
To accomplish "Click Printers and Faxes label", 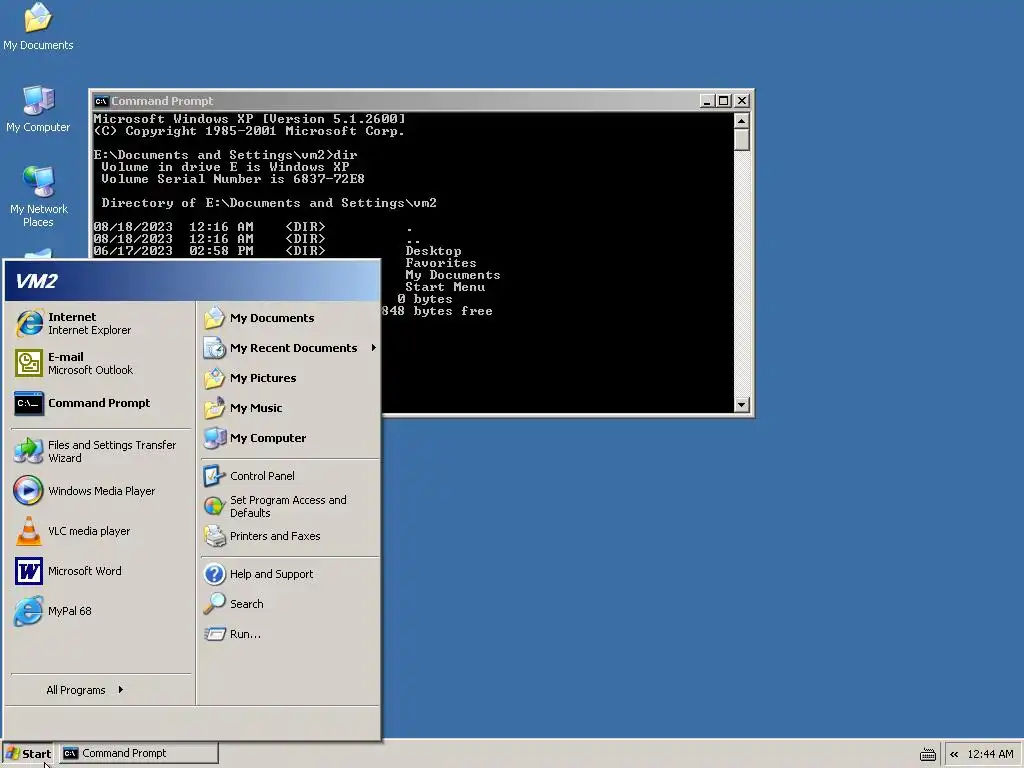I will pyautogui.click(x=275, y=536).
